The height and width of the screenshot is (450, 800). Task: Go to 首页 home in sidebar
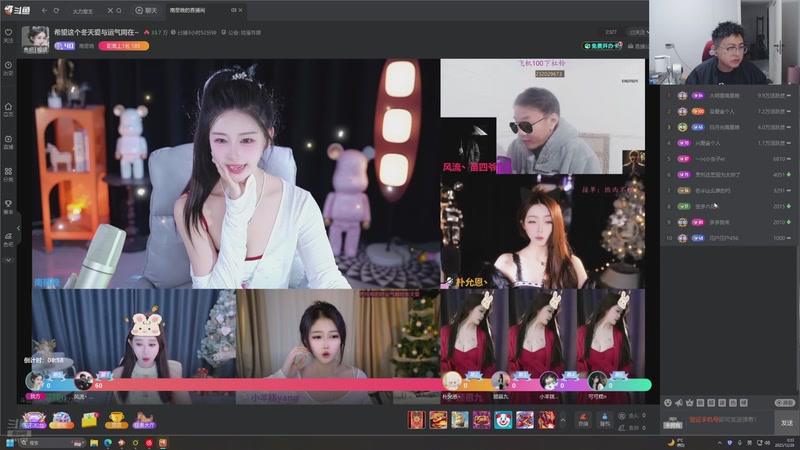coord(8,109)
